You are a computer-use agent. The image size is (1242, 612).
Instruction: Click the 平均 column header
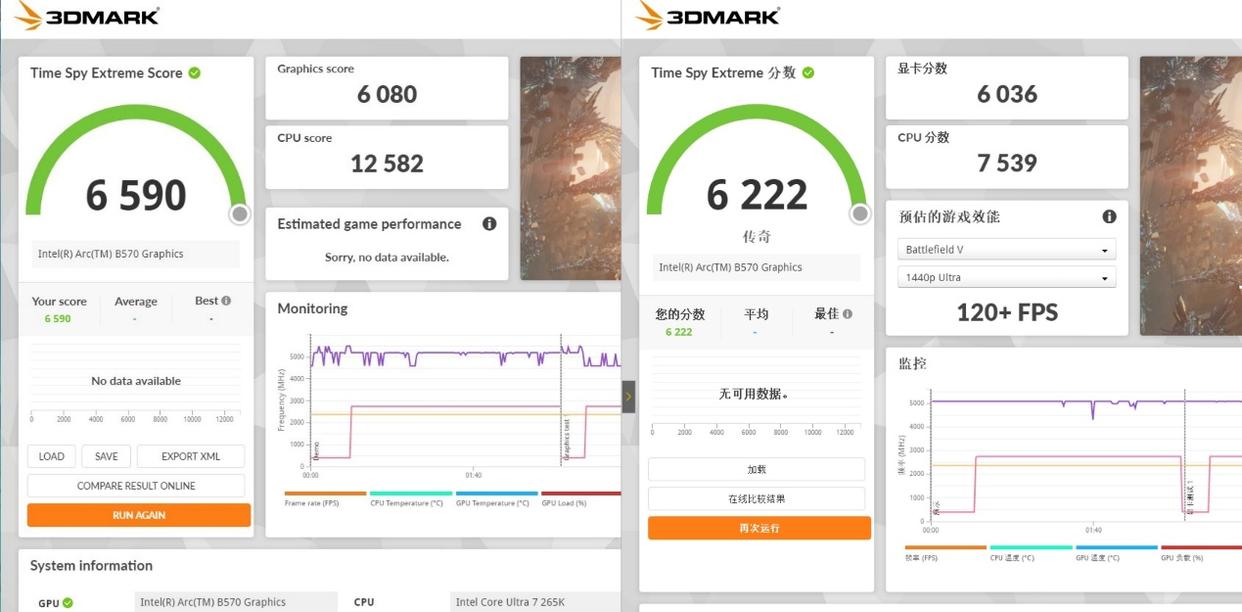pyautogui.click(x=757, y=314)
